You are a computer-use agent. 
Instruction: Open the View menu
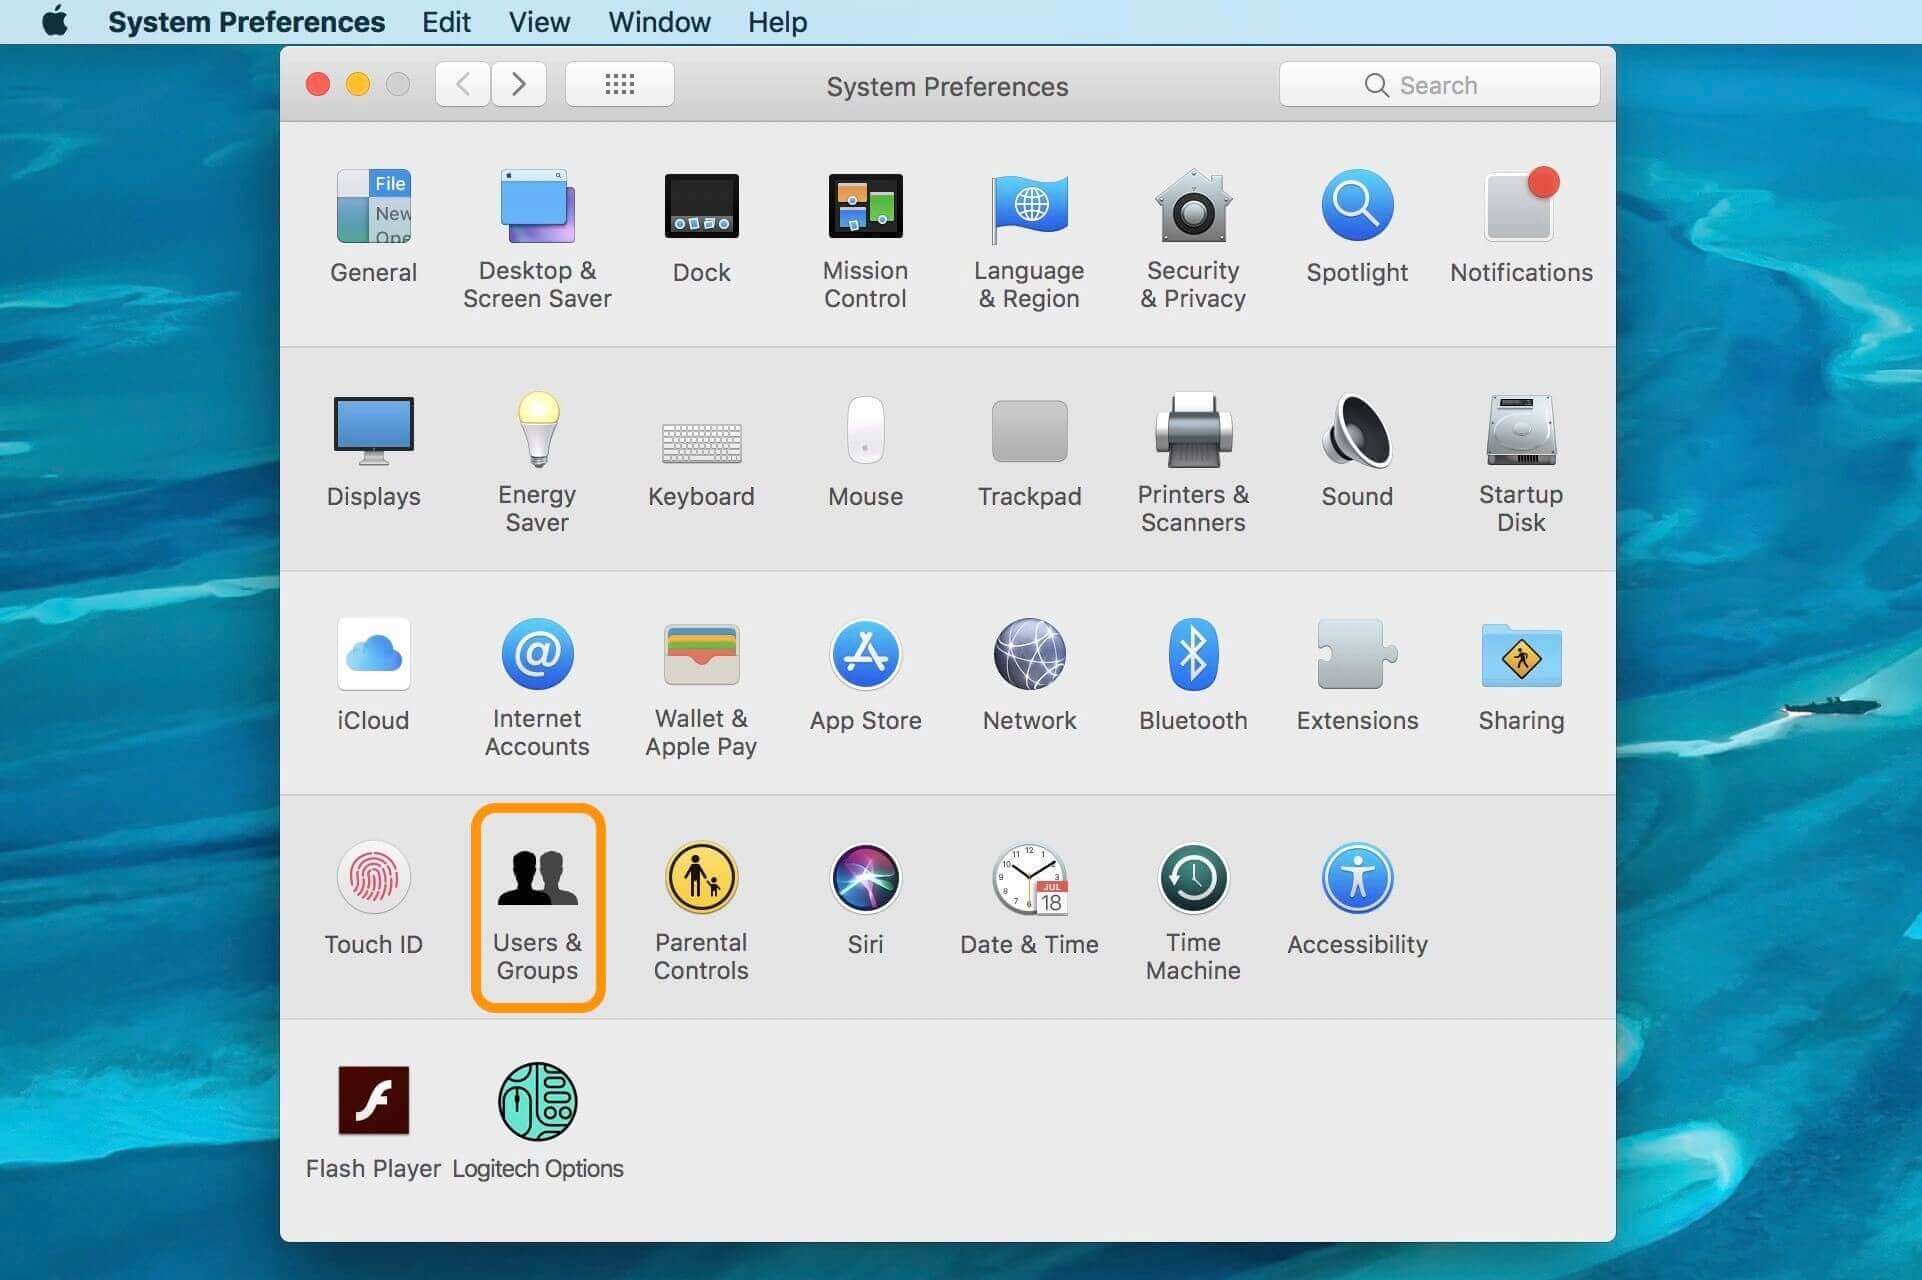(541, 21)
